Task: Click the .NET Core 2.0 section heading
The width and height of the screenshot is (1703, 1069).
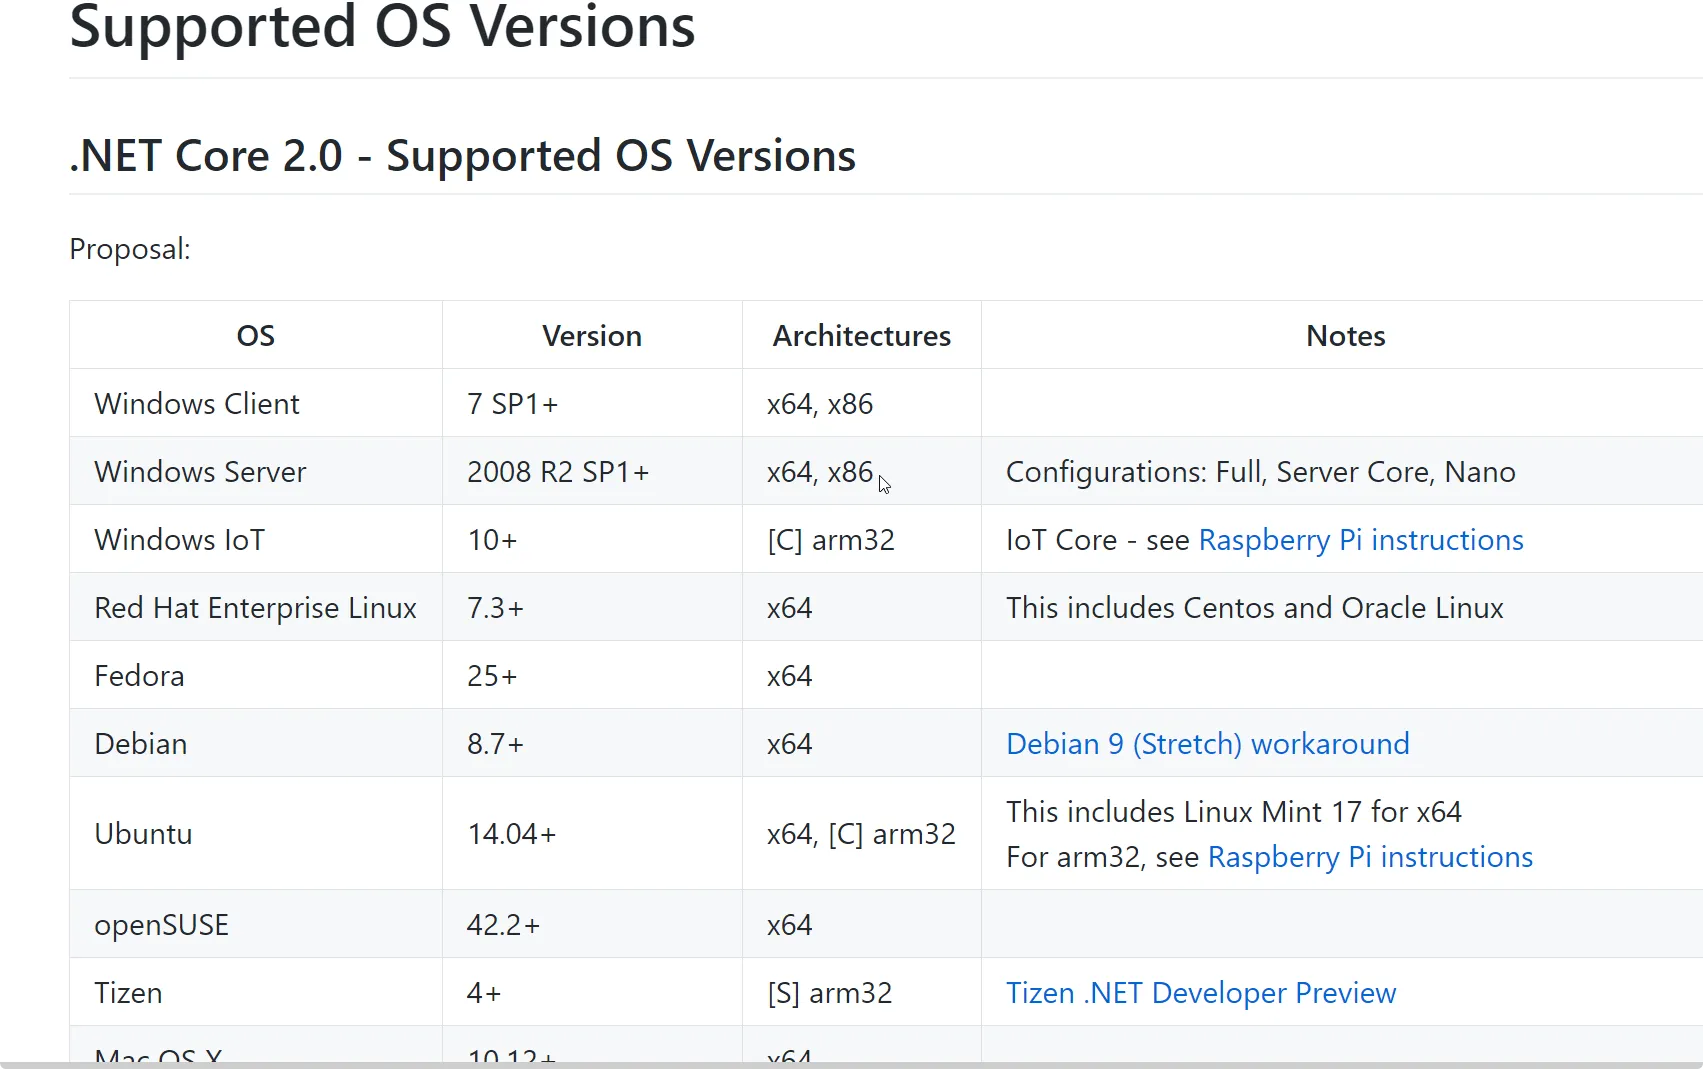Action: 462,156
